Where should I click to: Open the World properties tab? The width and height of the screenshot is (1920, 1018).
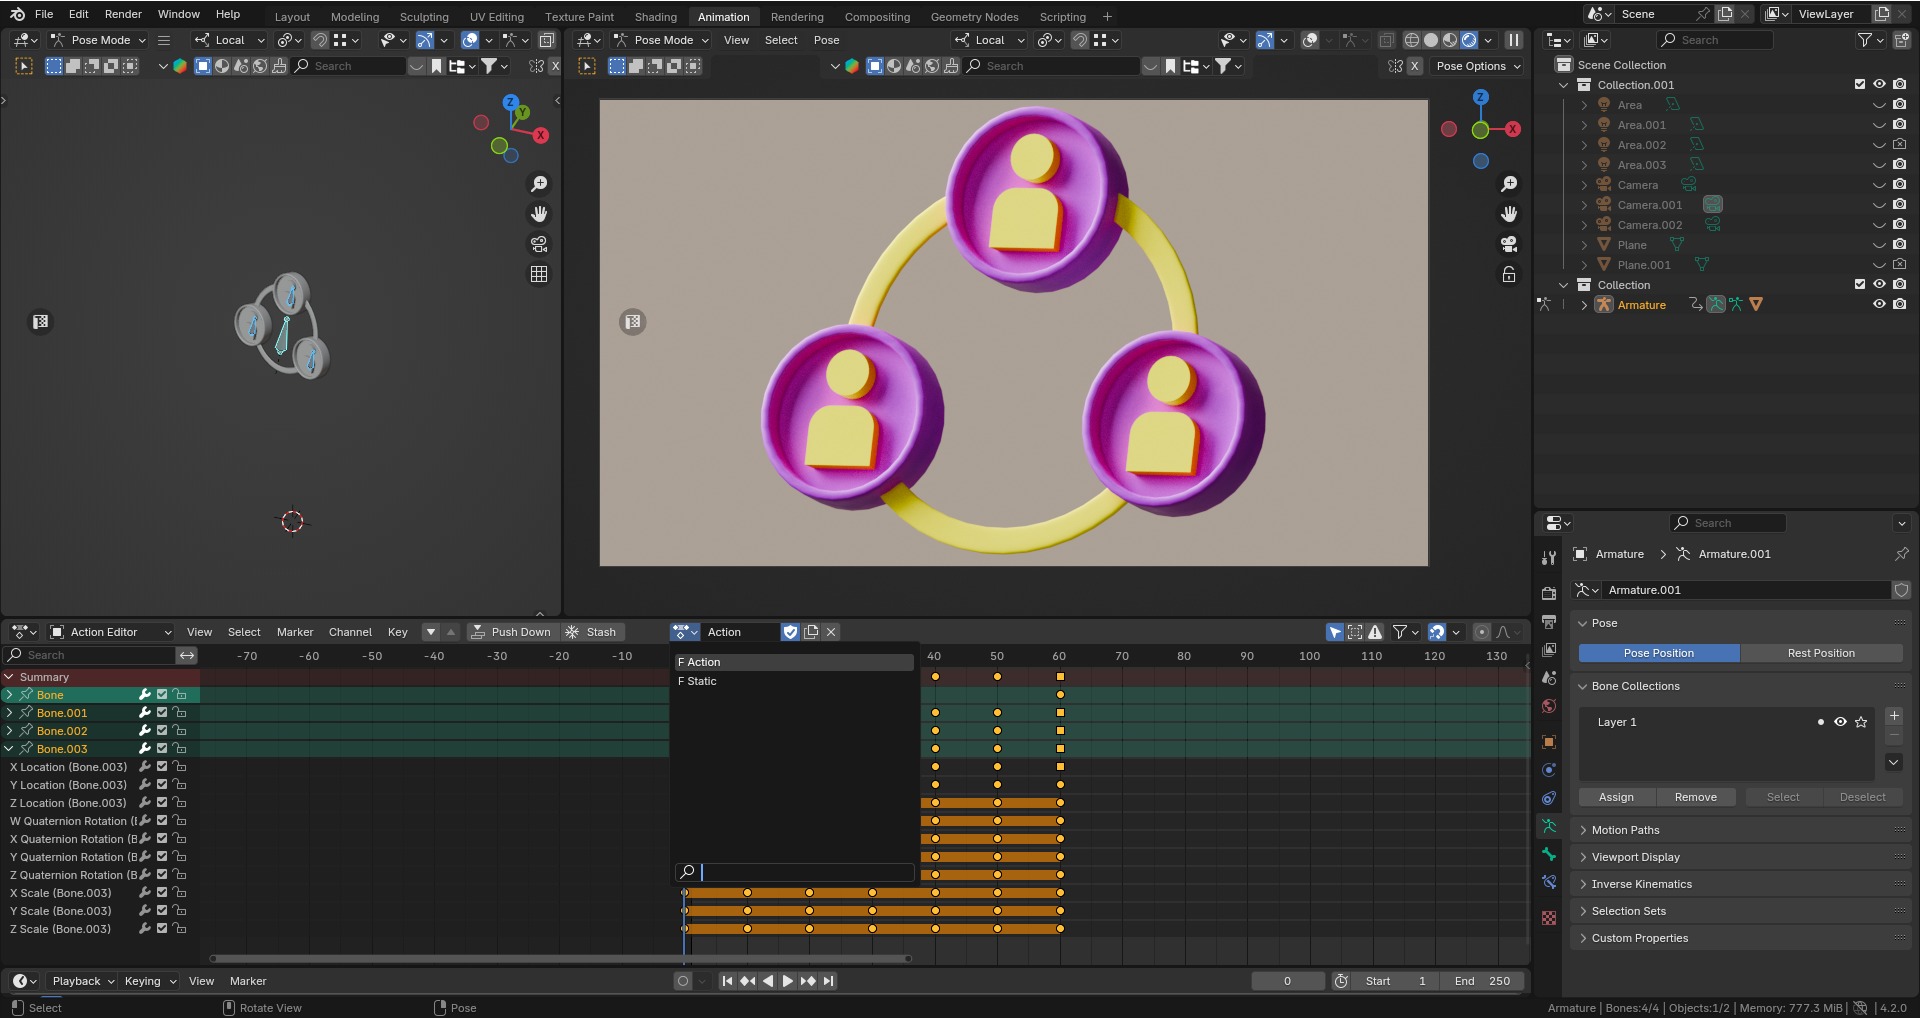pos(1549,706)
